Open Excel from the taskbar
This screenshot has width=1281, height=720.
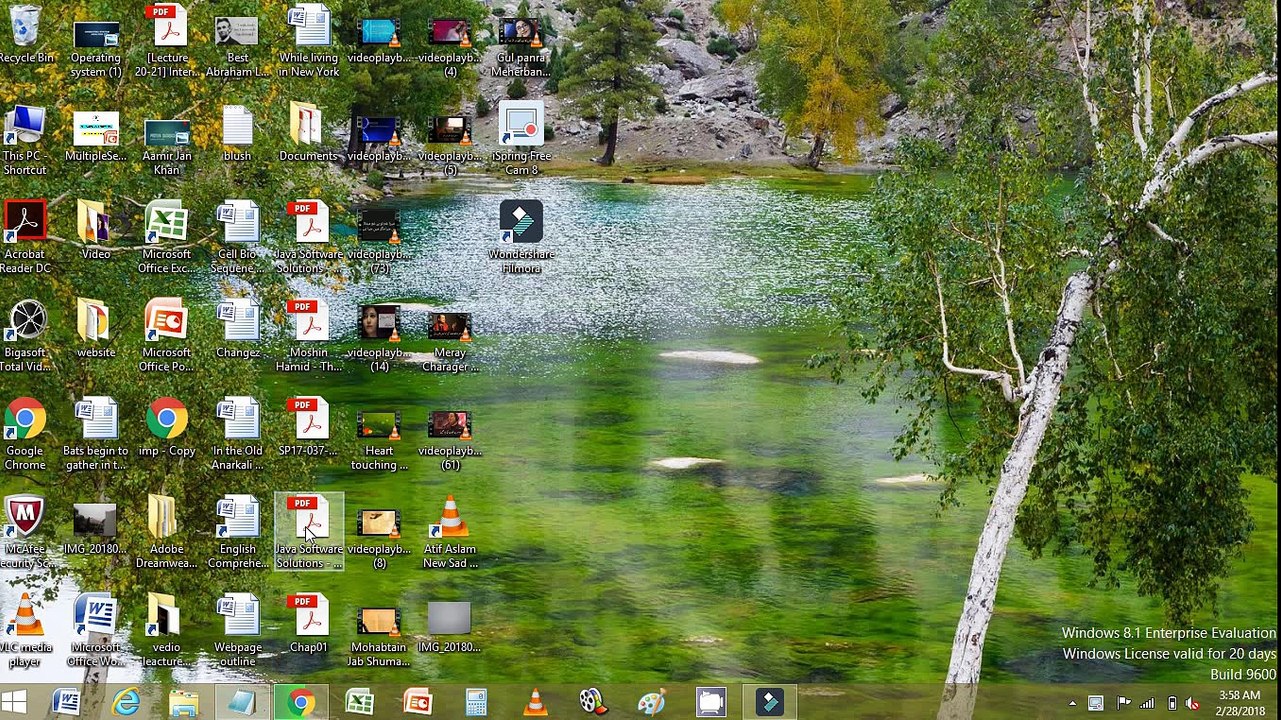pos(359,702)
